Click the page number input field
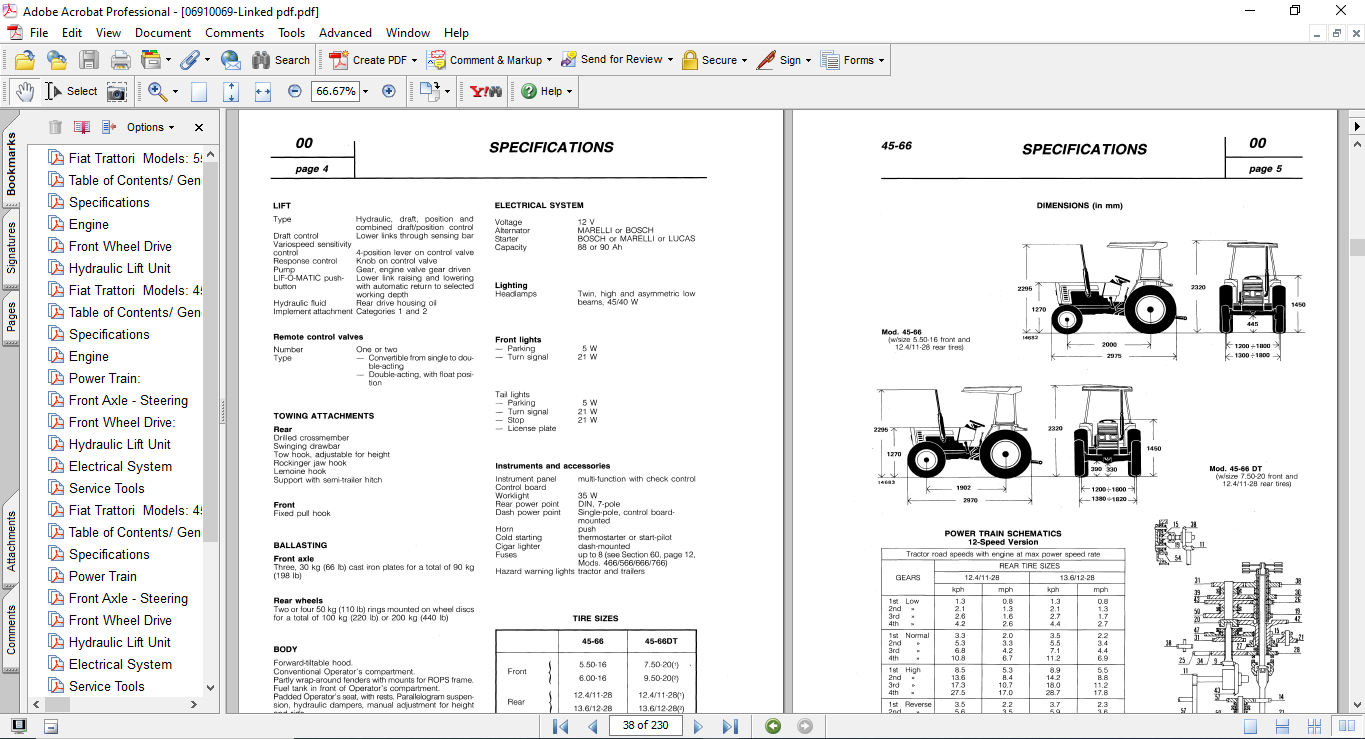 pos(645,725)
